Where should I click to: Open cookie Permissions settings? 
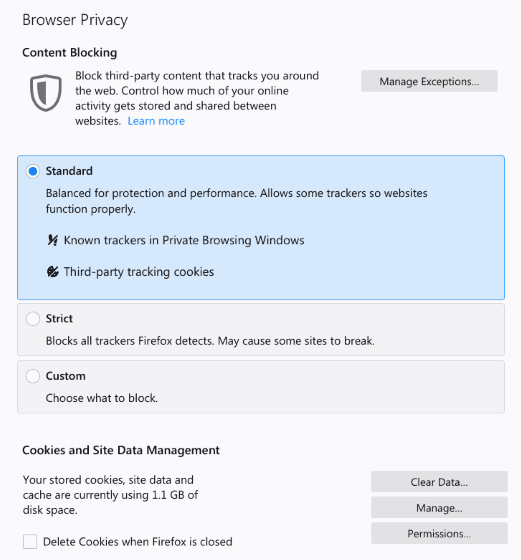439,533
